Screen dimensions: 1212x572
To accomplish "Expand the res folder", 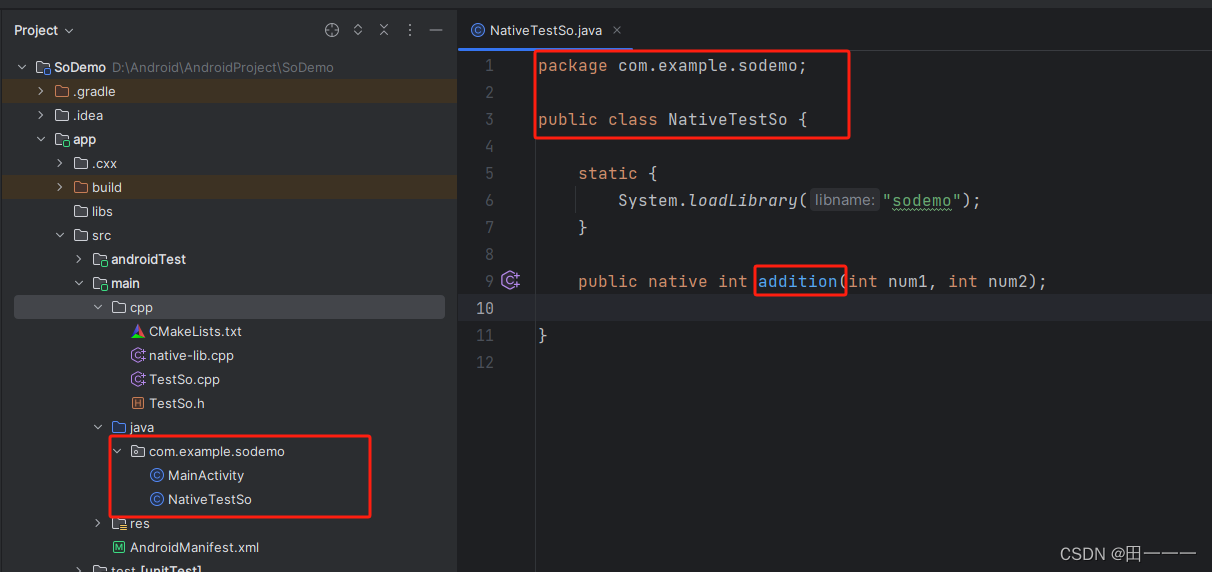I will 98,523.
